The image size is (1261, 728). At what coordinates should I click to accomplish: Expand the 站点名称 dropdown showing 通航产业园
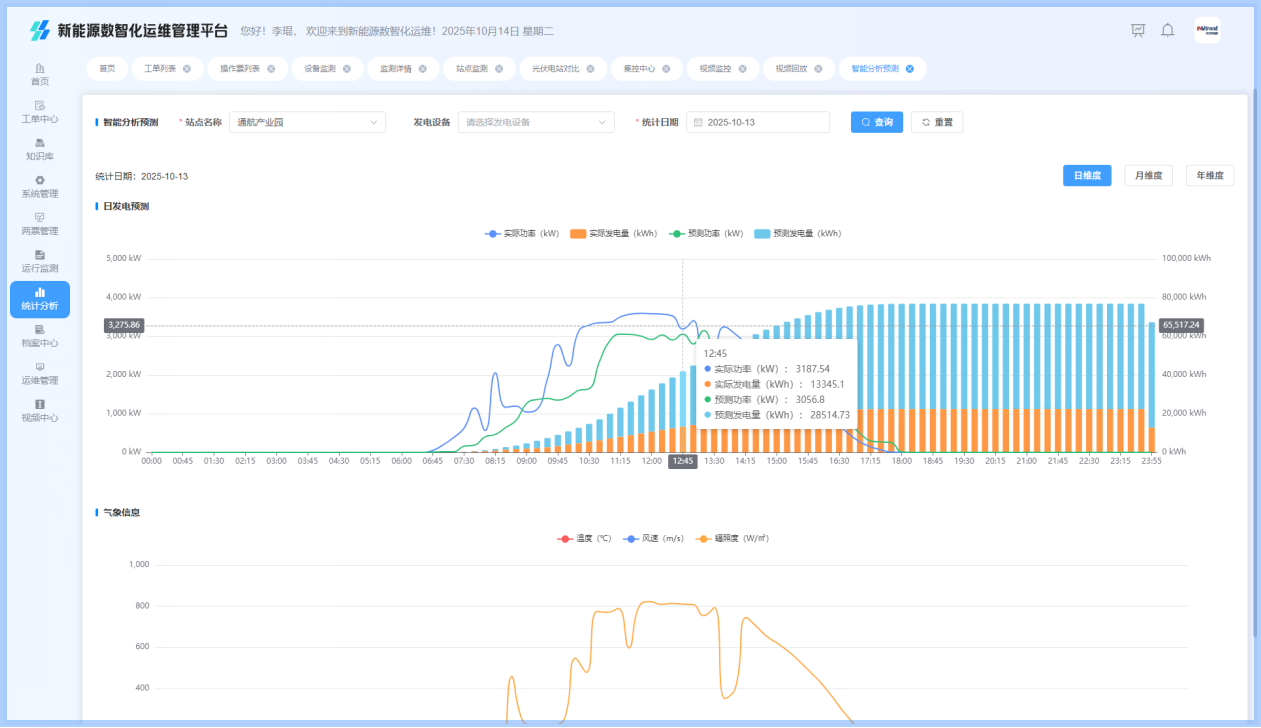307,122
